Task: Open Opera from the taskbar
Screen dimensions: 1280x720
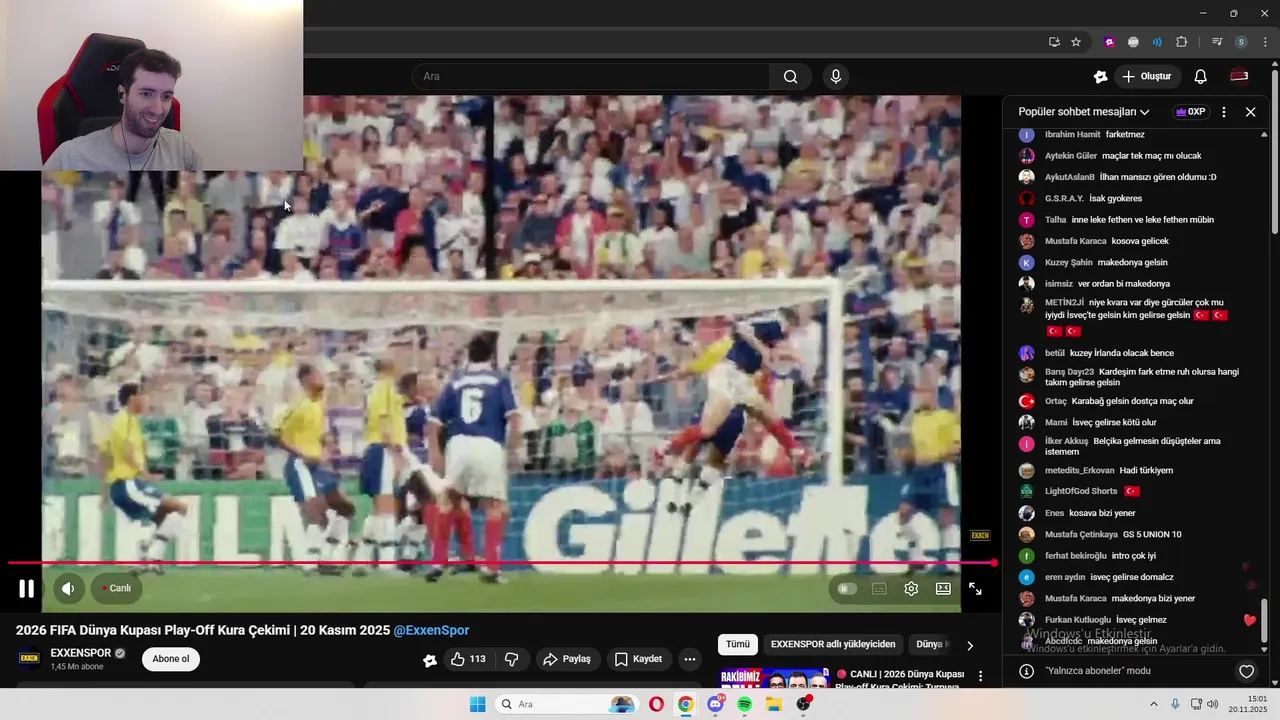Action: click(656, 704)
